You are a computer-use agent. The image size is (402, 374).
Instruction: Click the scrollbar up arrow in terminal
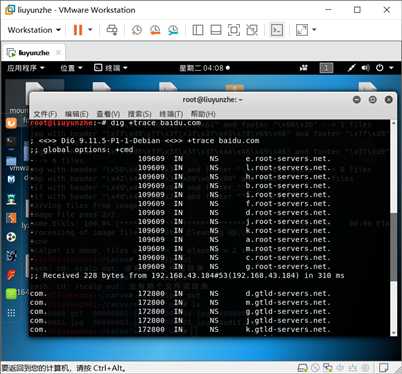(x=394, y=123)
